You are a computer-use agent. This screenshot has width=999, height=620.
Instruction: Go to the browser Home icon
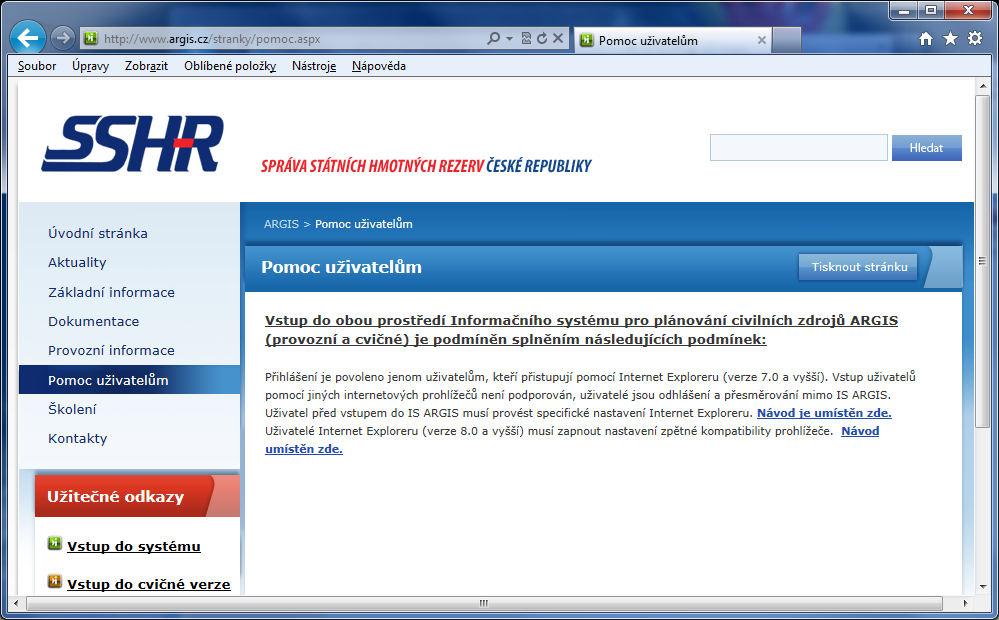click(x=926, y=39)
